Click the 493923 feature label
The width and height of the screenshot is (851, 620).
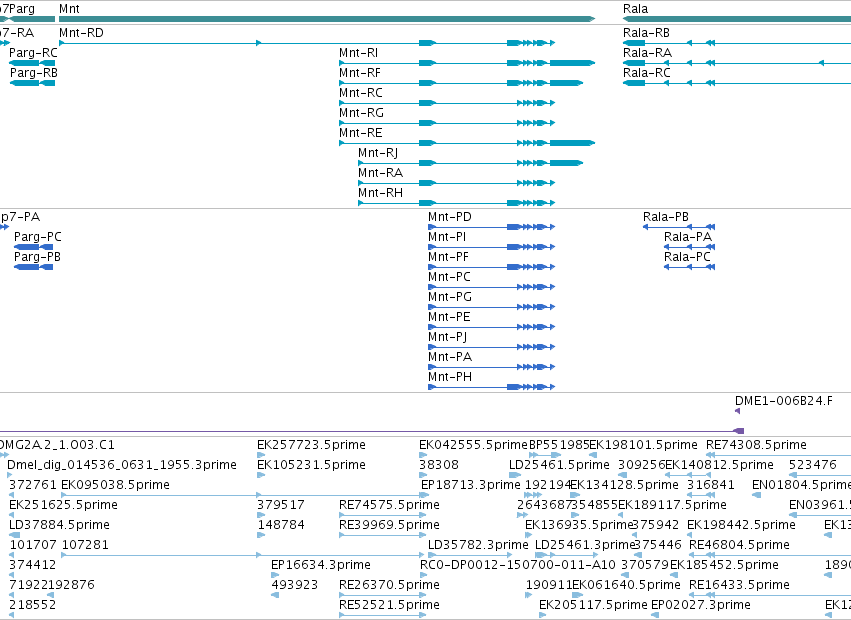tap(295, 585)
